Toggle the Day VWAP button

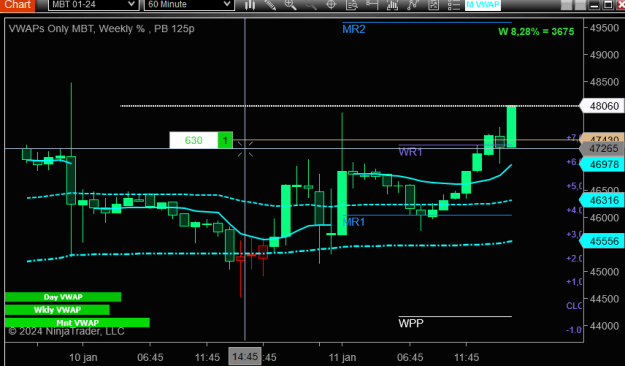(63, 297)
